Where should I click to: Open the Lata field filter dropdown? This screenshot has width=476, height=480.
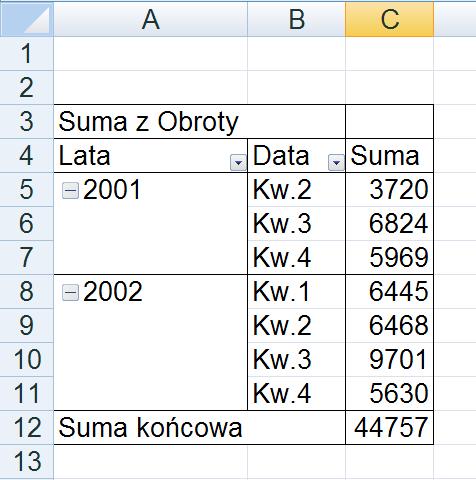tap(238, 162)
